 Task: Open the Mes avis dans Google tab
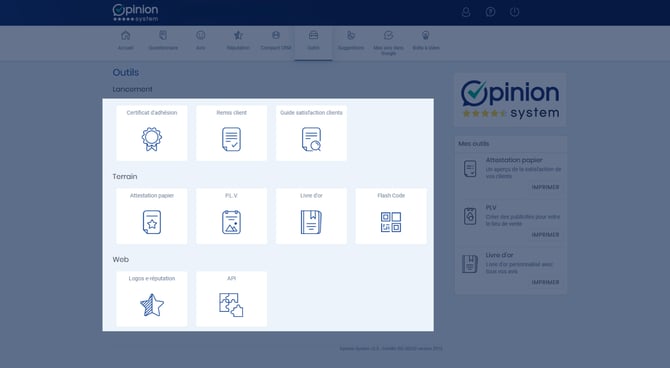388,43
